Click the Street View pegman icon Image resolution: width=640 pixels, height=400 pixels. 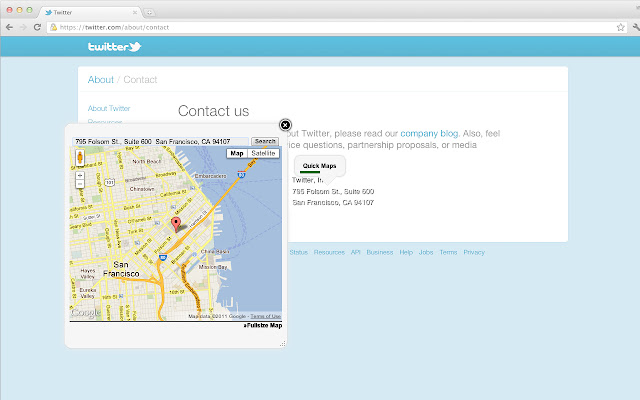coord(79,157)
